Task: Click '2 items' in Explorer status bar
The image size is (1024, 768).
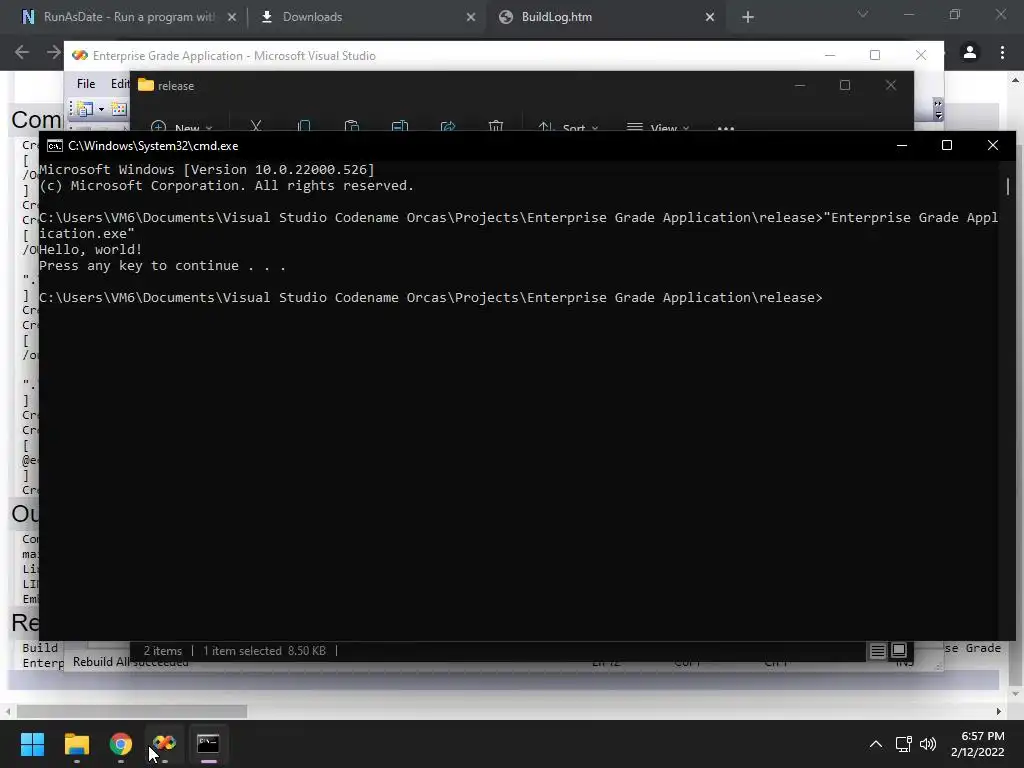Action: point(163,650)
